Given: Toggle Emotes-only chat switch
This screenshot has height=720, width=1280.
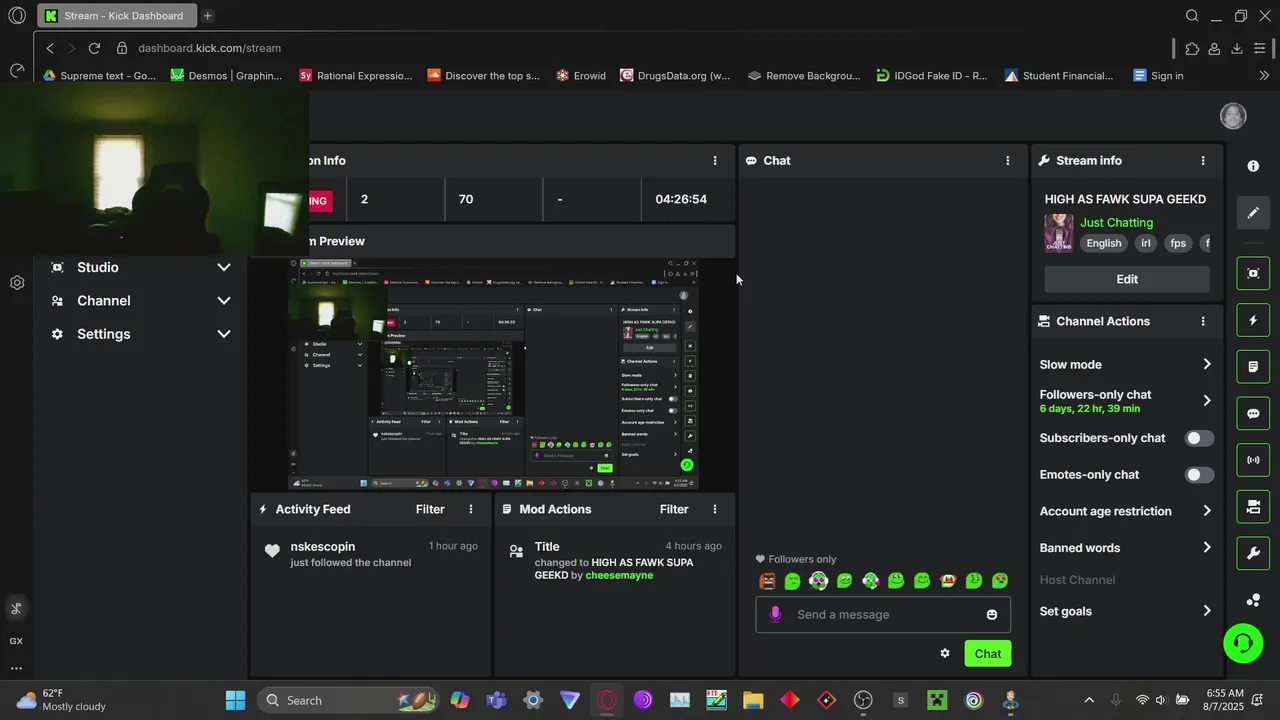Looking at the screenshot, I should [1199, 475].
